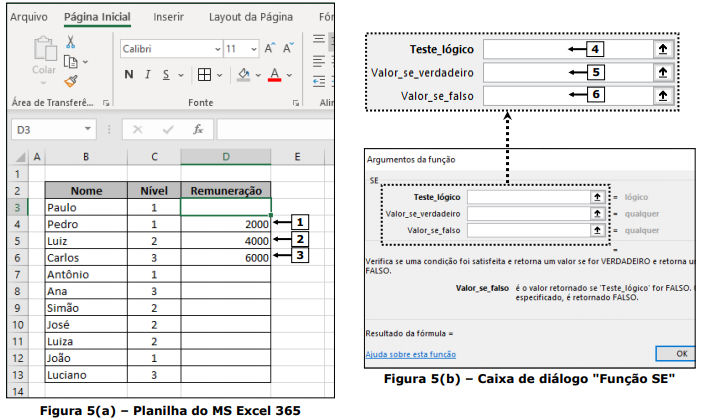Click the red font color swatch
The width and height of the screenshot is (703, 420).
click(x=275, y=75)
